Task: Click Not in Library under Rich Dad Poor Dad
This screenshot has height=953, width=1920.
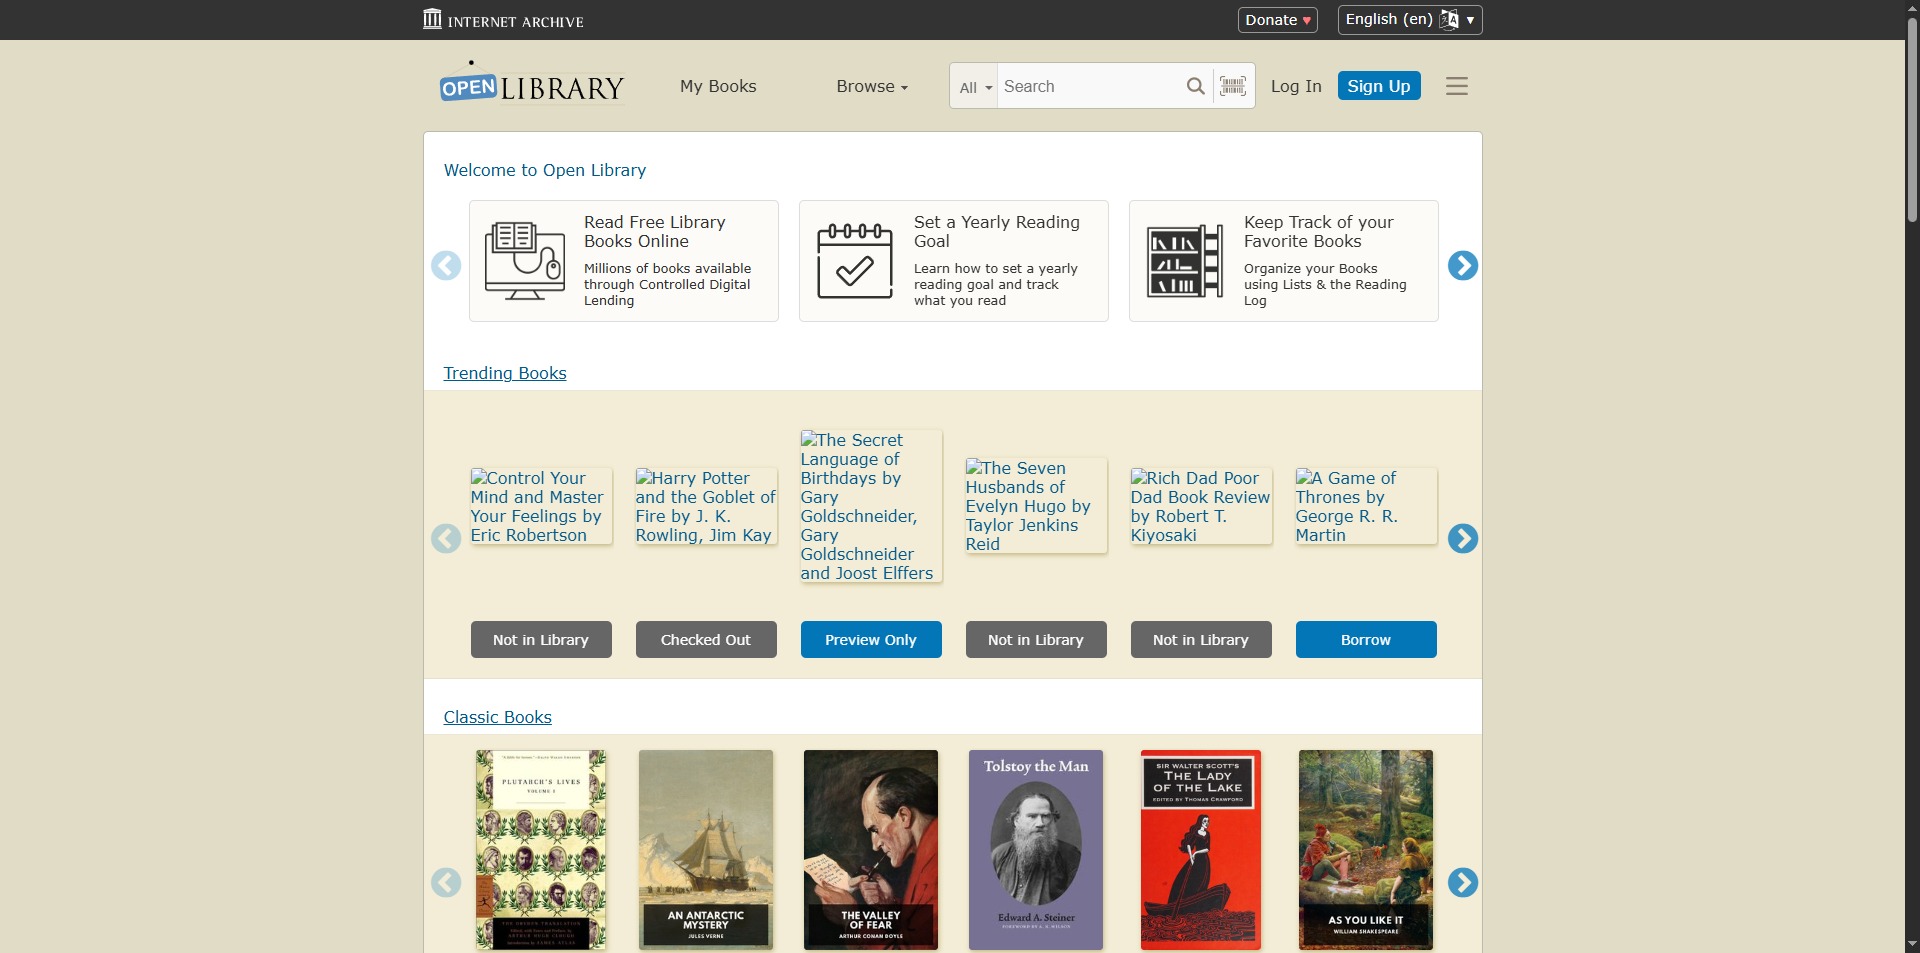Action: pos(1201,640)
